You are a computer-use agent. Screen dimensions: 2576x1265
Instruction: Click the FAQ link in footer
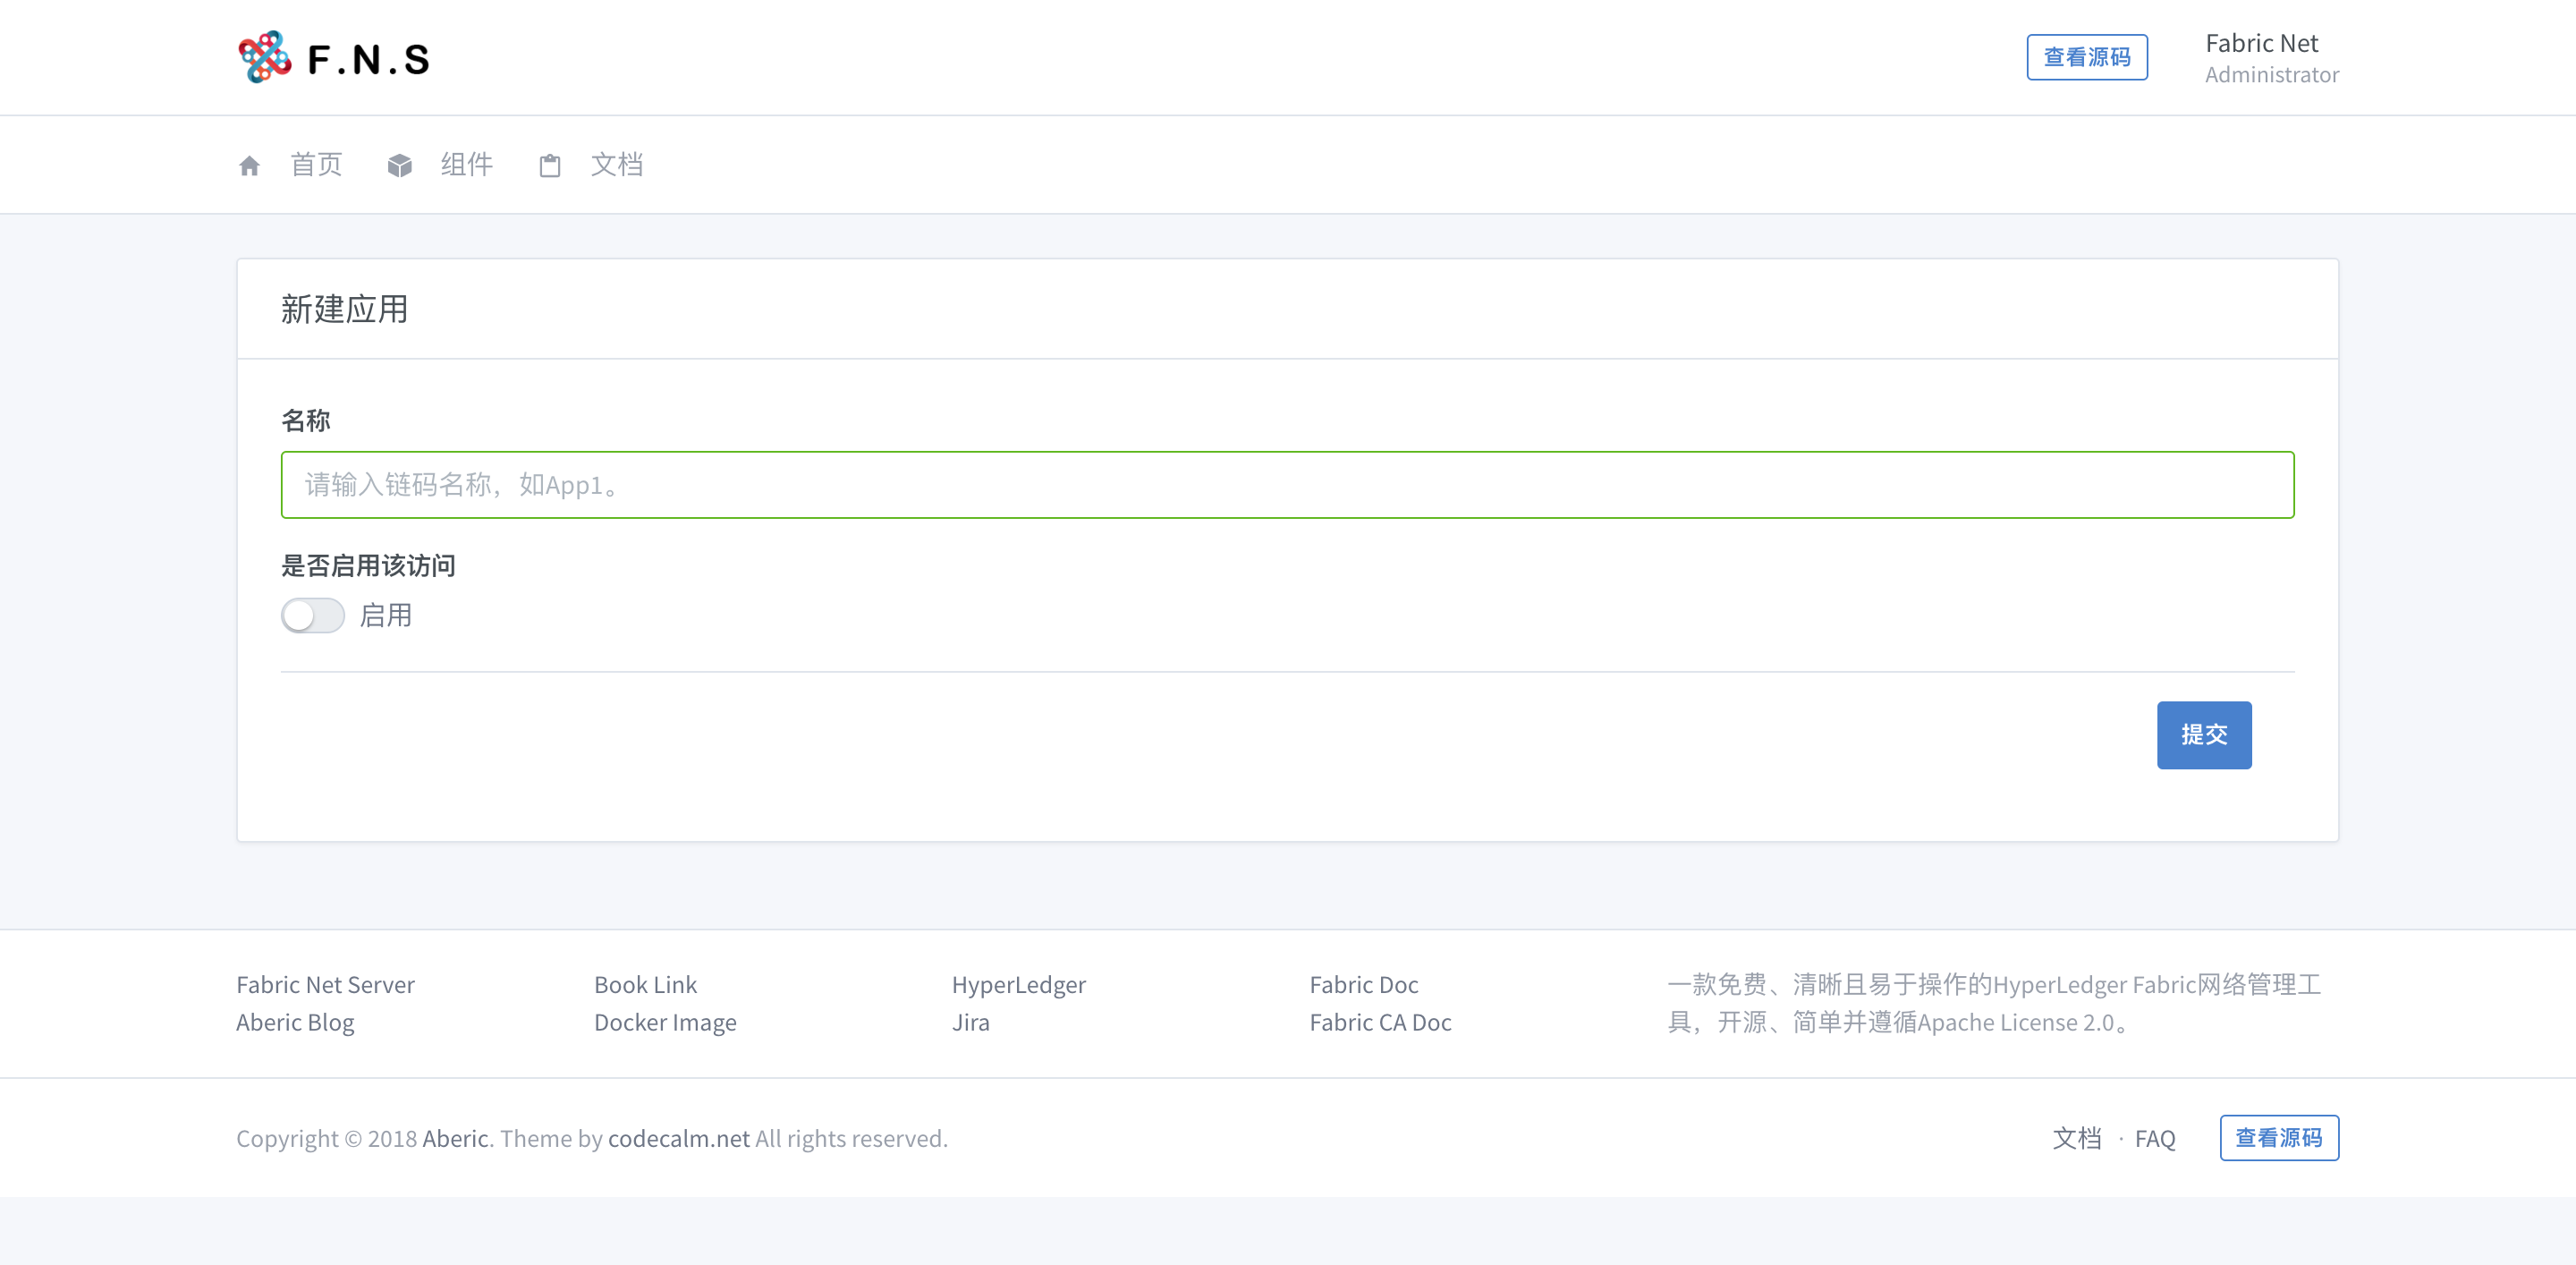(2154, 1138)
